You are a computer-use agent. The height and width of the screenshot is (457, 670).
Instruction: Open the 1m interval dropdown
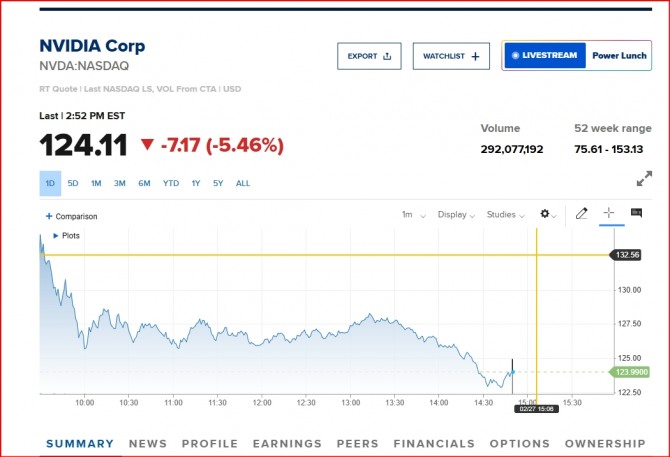[412, 214]
